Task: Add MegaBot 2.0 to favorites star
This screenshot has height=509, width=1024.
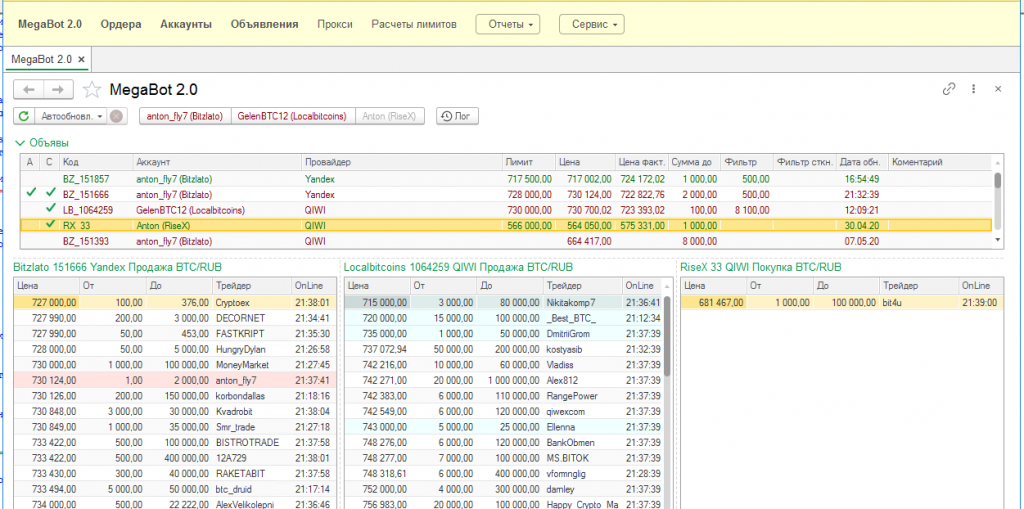Action: click(93, 90)
